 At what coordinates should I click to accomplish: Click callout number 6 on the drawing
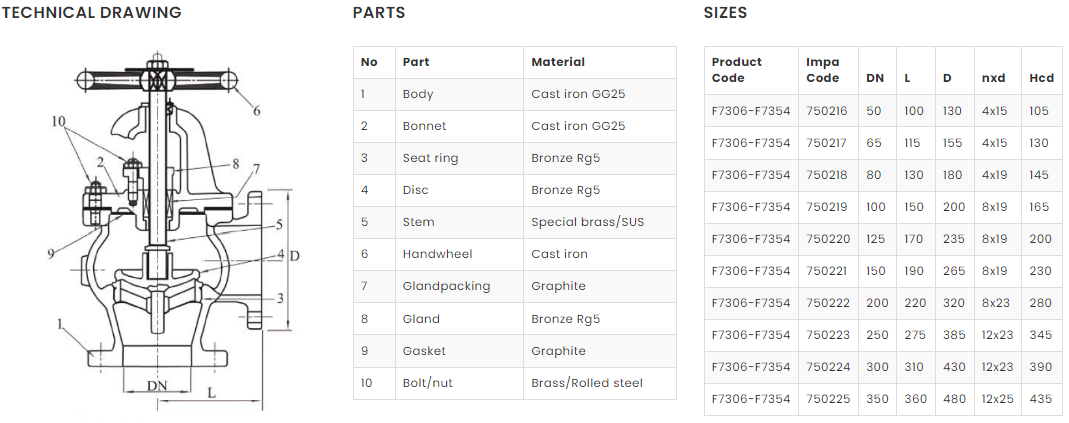[x=256, y=110]
